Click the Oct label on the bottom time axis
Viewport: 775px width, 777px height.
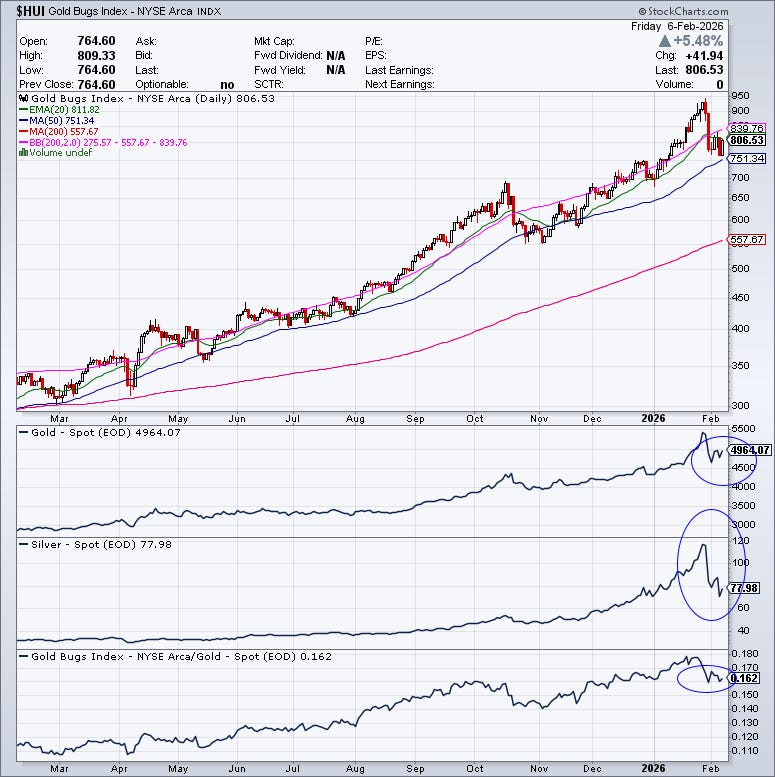click(x=475, y=769)
